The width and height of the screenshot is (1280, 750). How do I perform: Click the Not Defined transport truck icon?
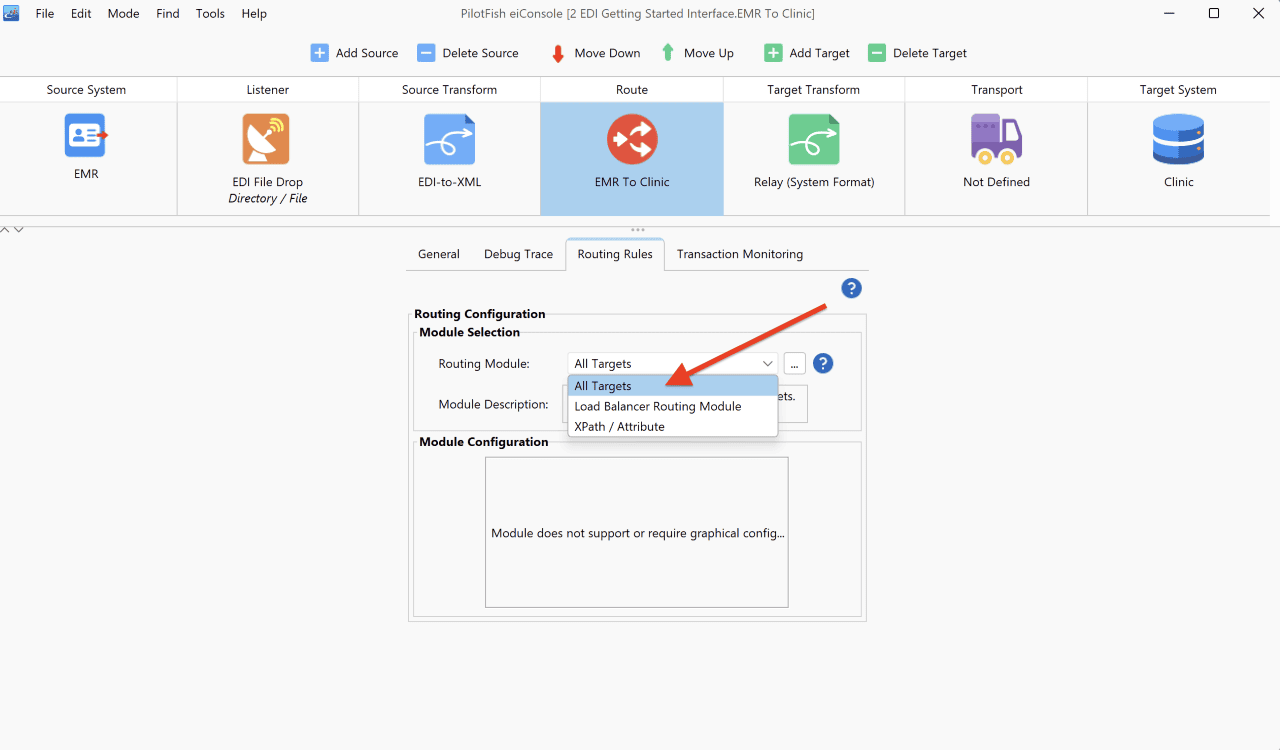(996, 139)
